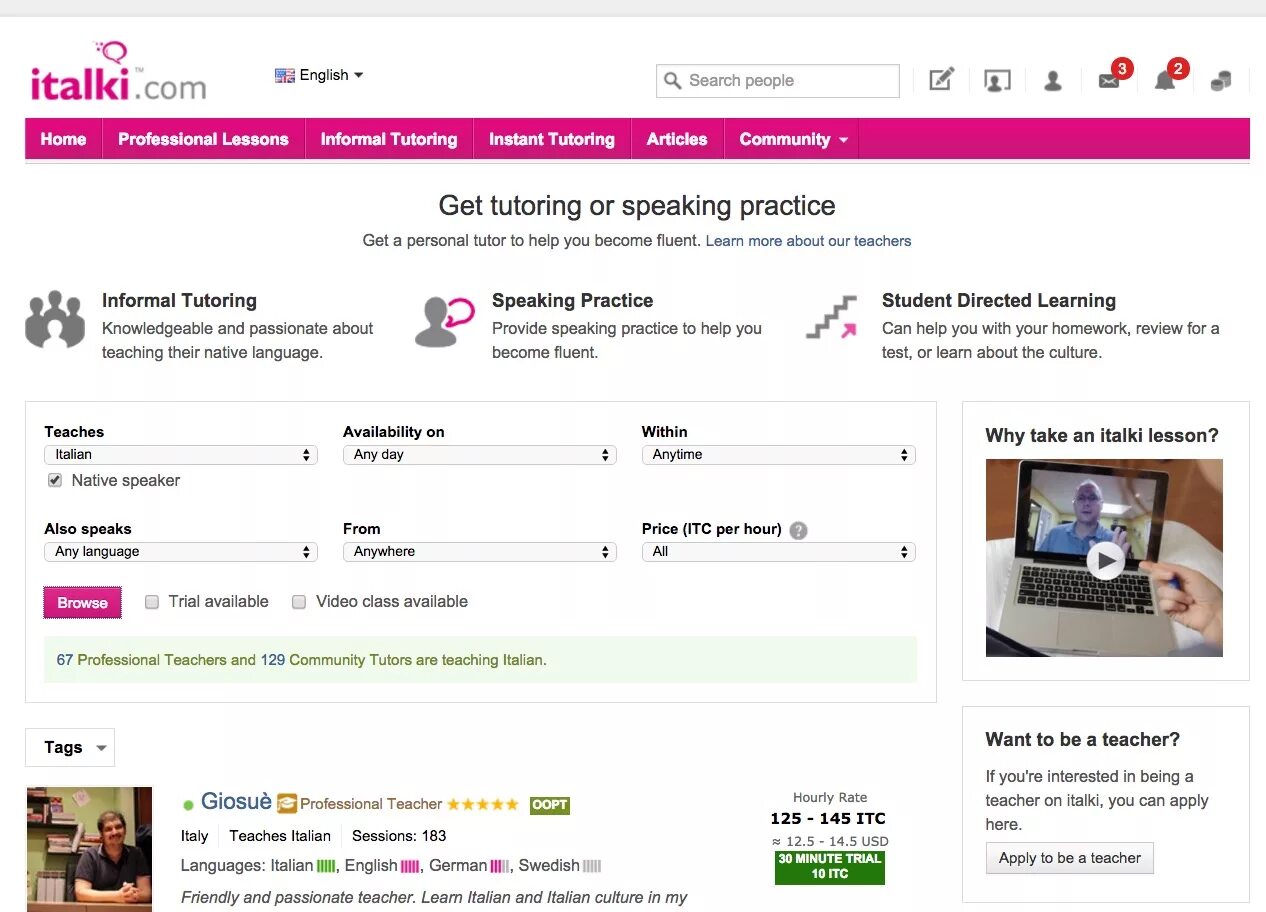Open the Also speaks Any language dropdown

(181, 552)
